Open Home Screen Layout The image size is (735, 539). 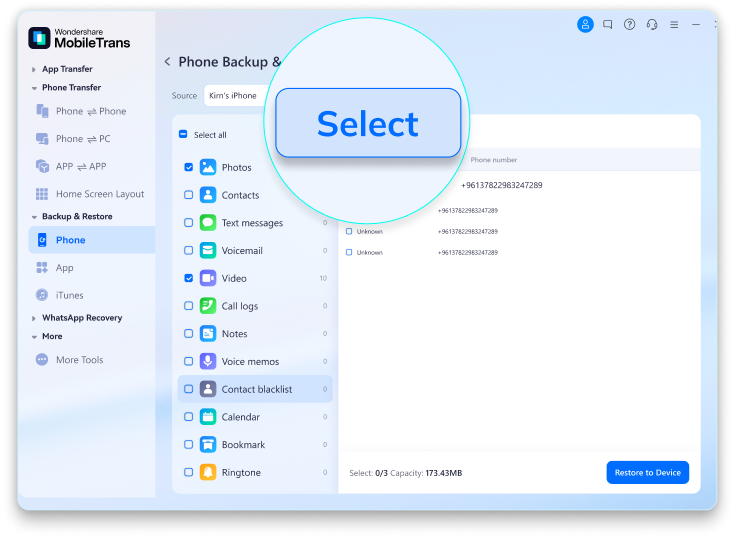tap(90, 194)
